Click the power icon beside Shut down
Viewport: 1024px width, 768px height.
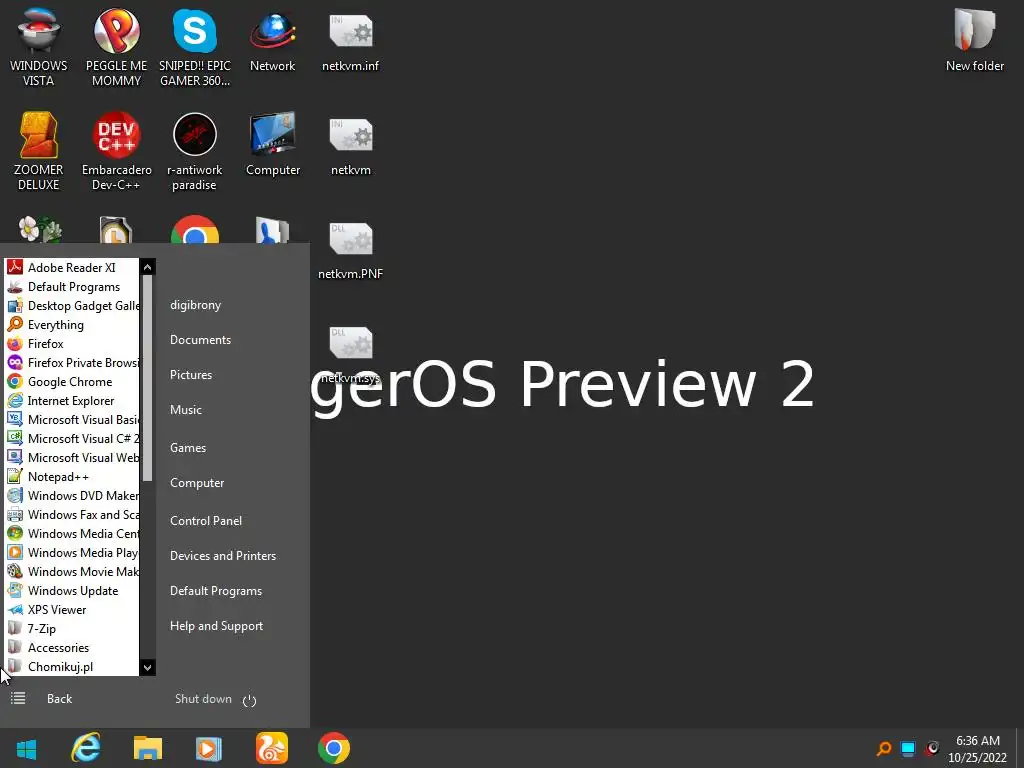tap(249, 700)
